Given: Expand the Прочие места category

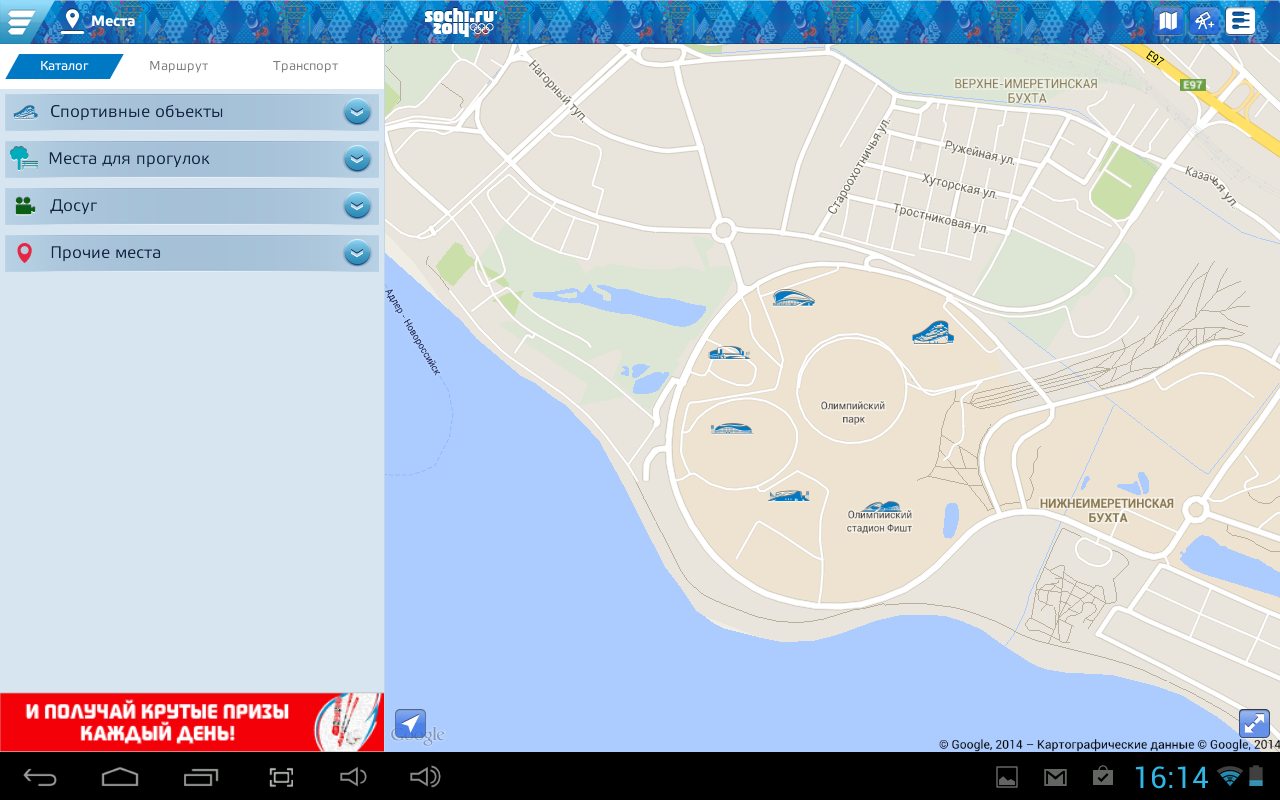Looking at the screenshot, I should click(x=357, y=253).
